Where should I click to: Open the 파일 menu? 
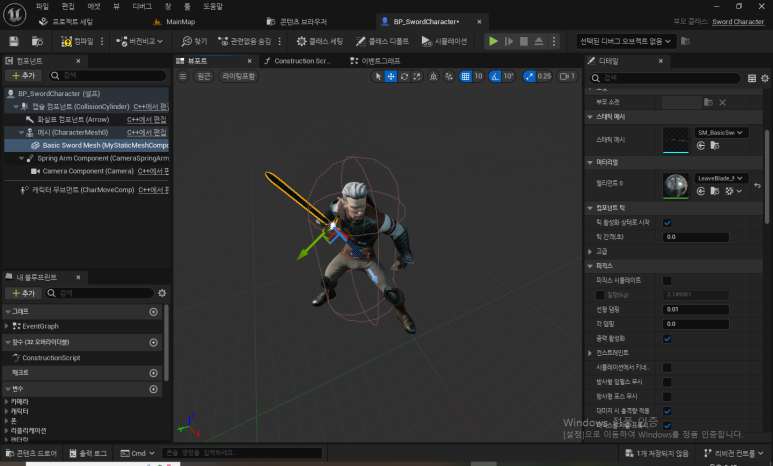[x=42, y=6]
